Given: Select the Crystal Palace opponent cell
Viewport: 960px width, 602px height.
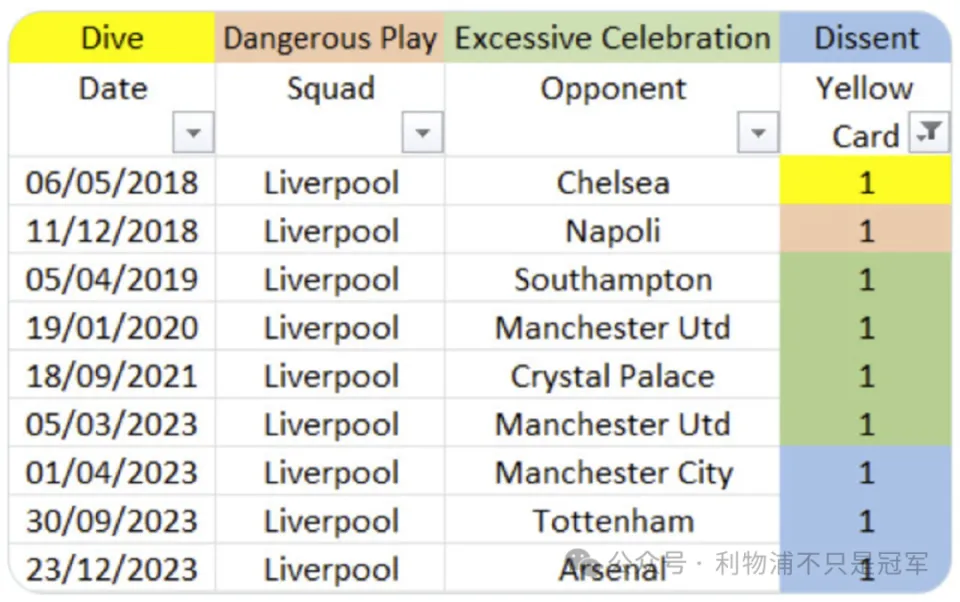Looking at the screenshot, I should [x=612, y=375].
